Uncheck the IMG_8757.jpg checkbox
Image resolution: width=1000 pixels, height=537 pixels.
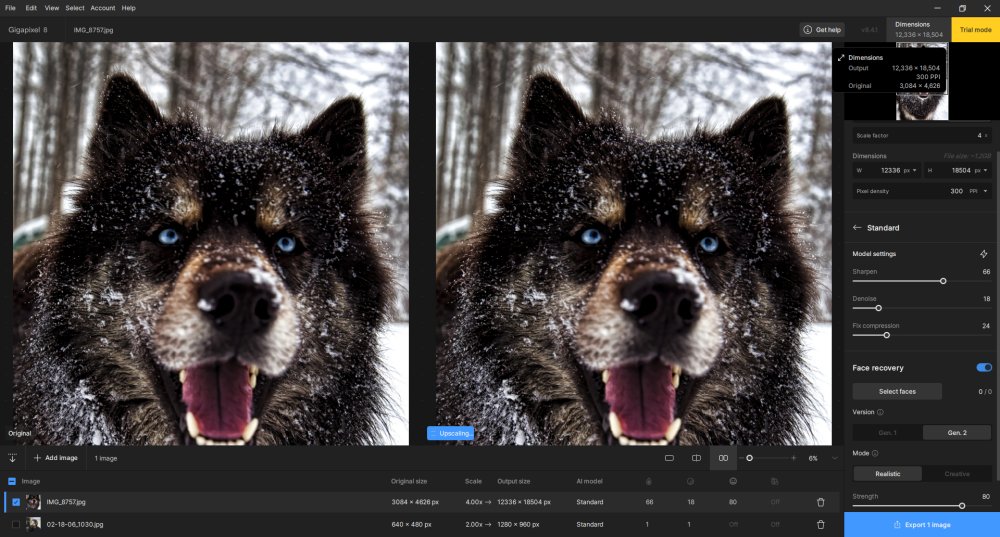(x=16, y=502)
